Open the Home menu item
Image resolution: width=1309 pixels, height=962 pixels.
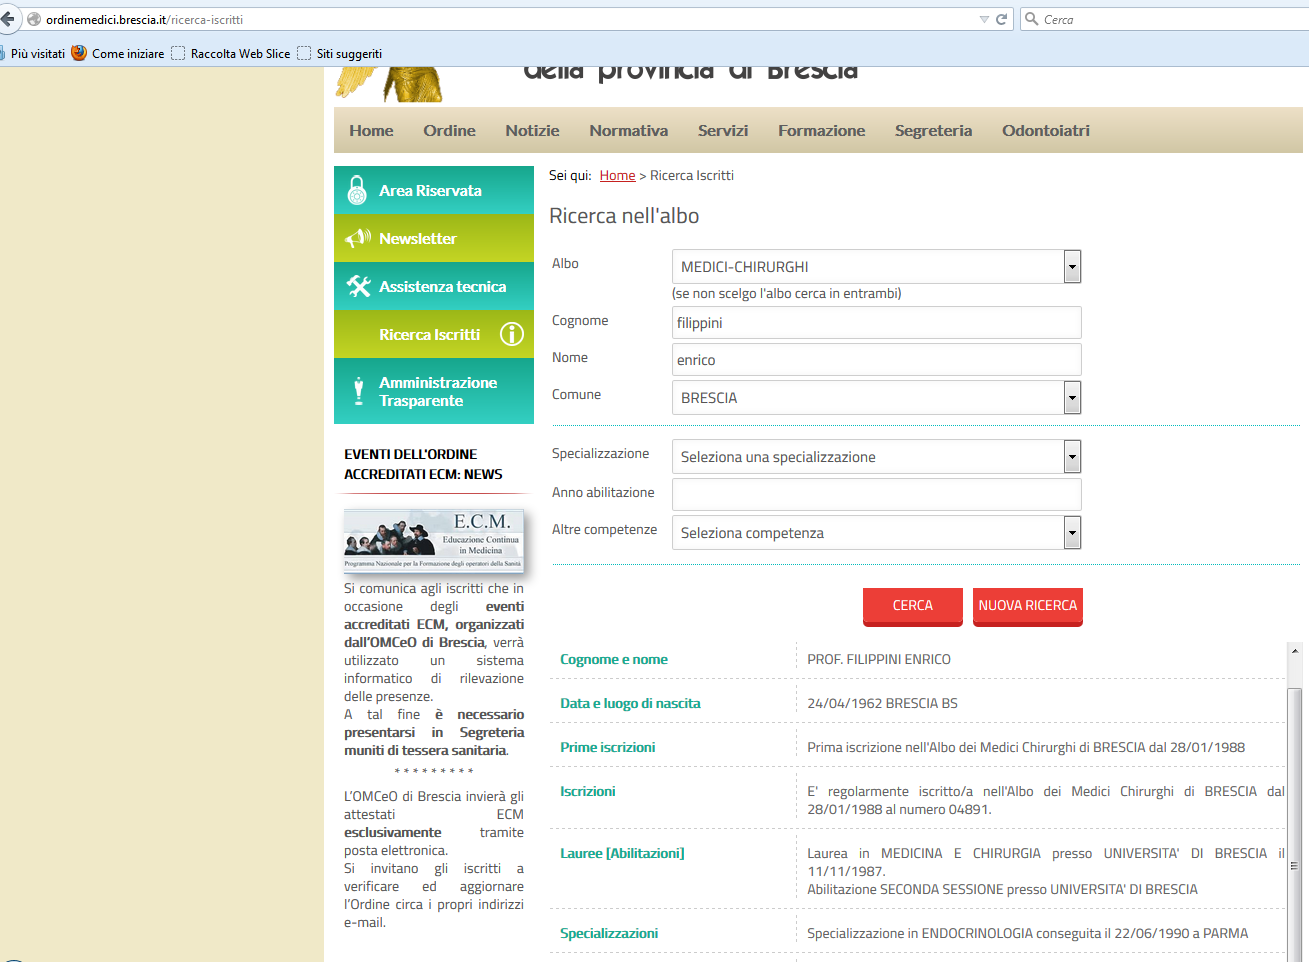tap(371, 130)
